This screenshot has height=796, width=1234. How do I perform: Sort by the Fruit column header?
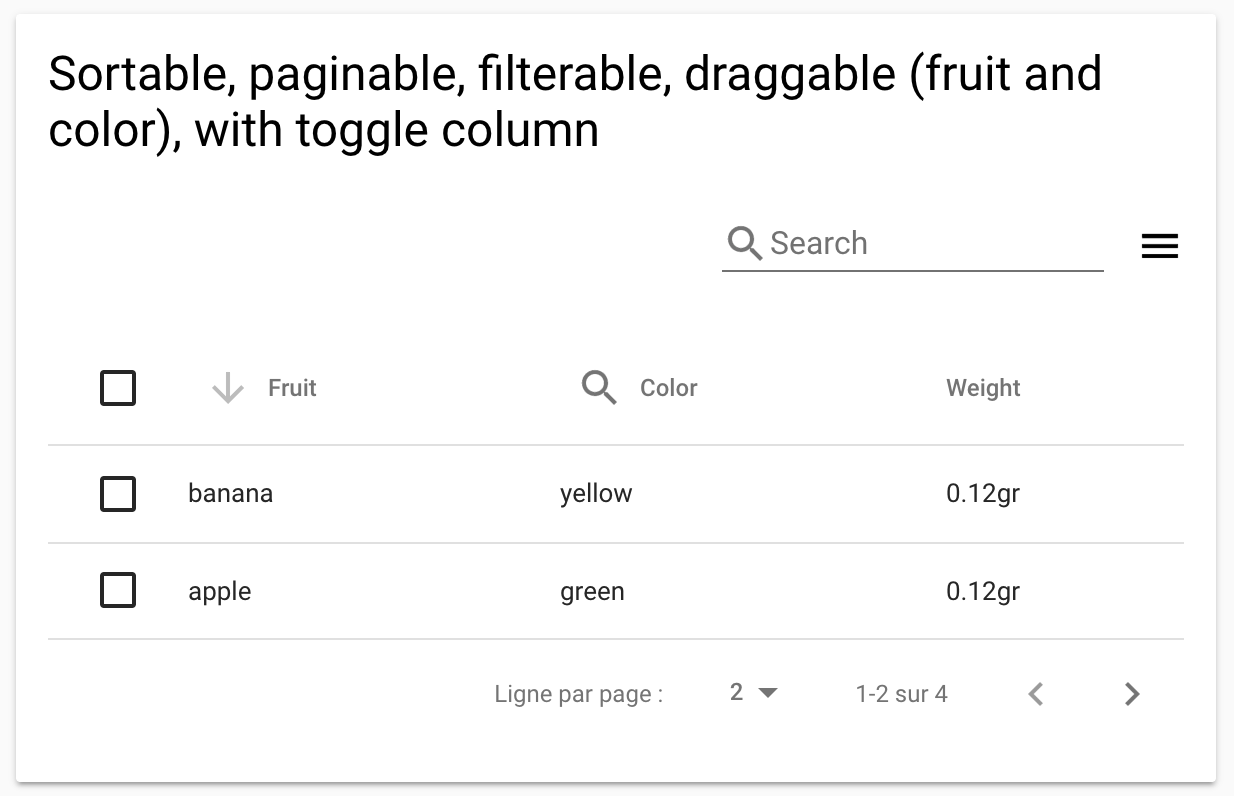coord(292,388)
